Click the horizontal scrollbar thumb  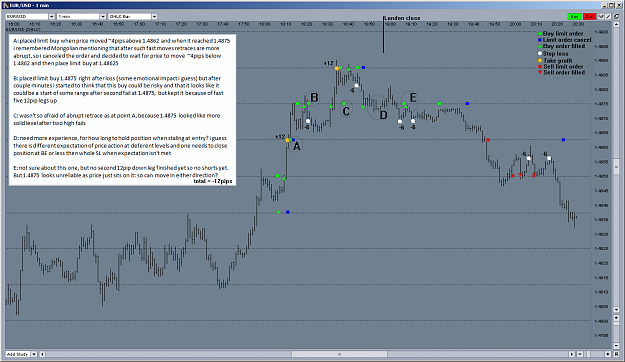[x=339, y=354]
